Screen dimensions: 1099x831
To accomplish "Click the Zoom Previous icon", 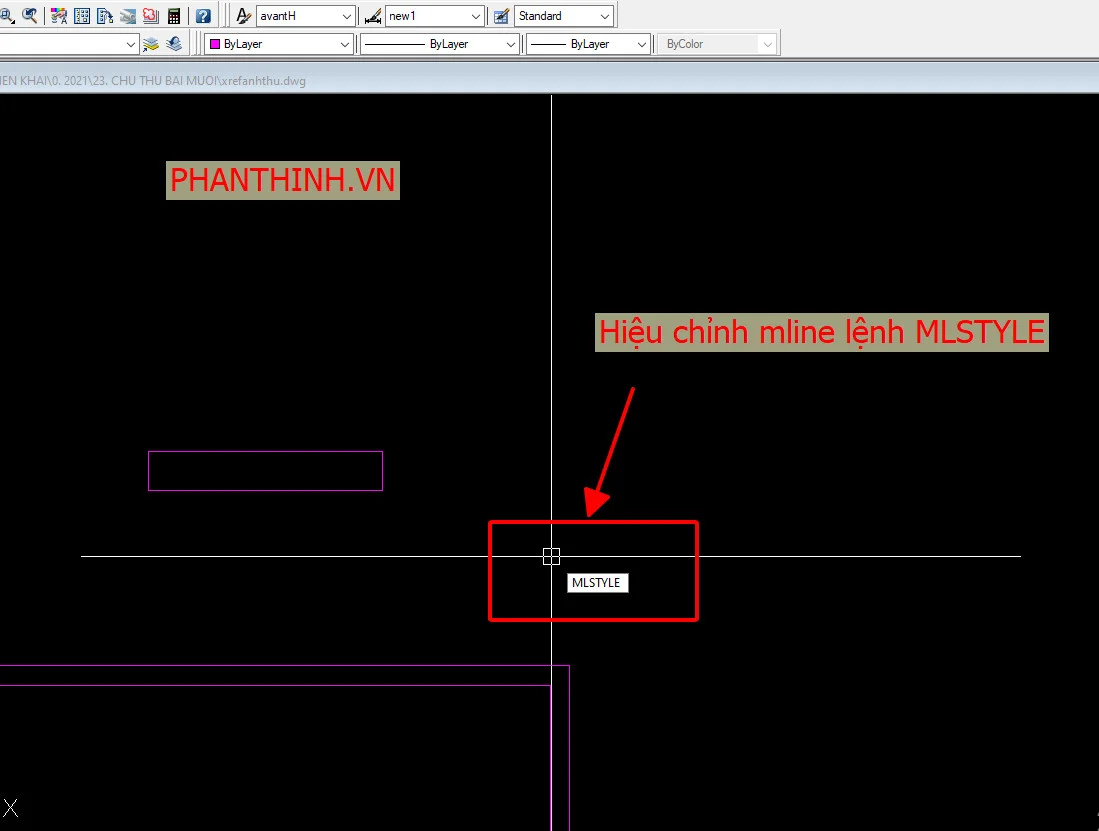I will point(30,15).
